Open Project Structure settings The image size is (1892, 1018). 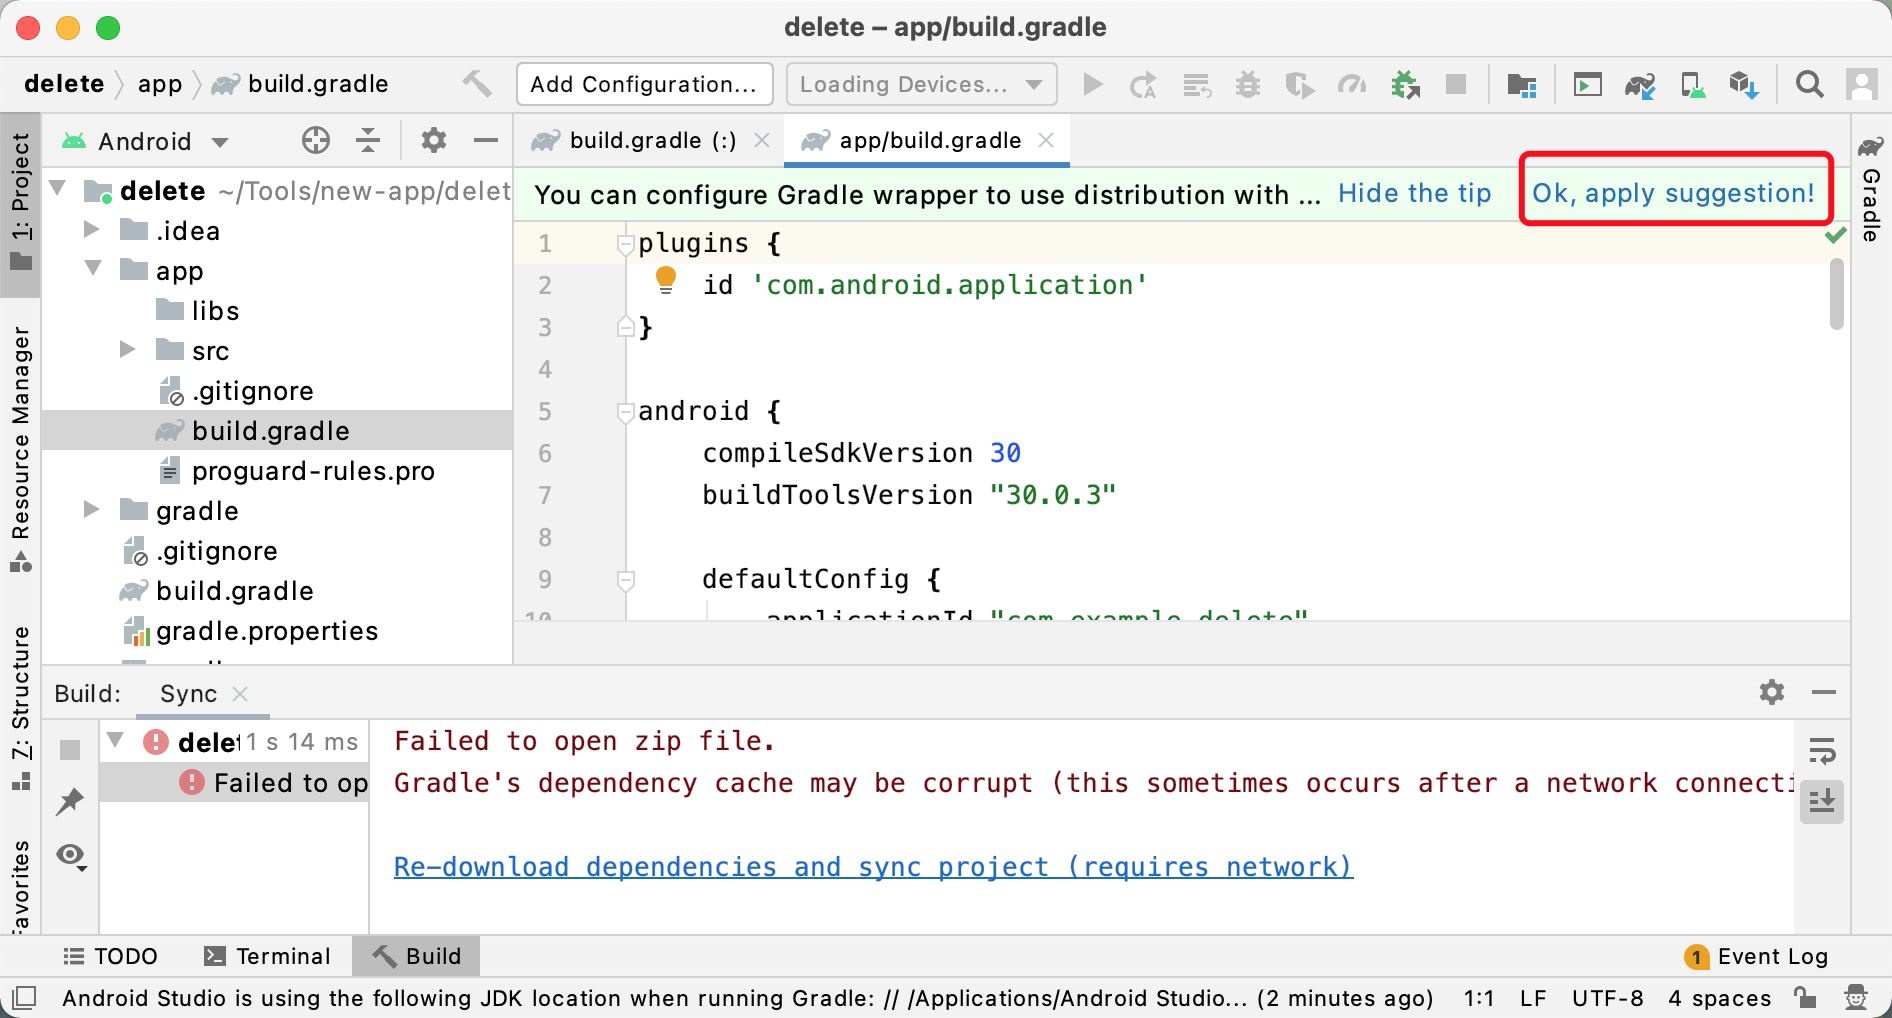pyautogui.click(x=1522, y=84)
